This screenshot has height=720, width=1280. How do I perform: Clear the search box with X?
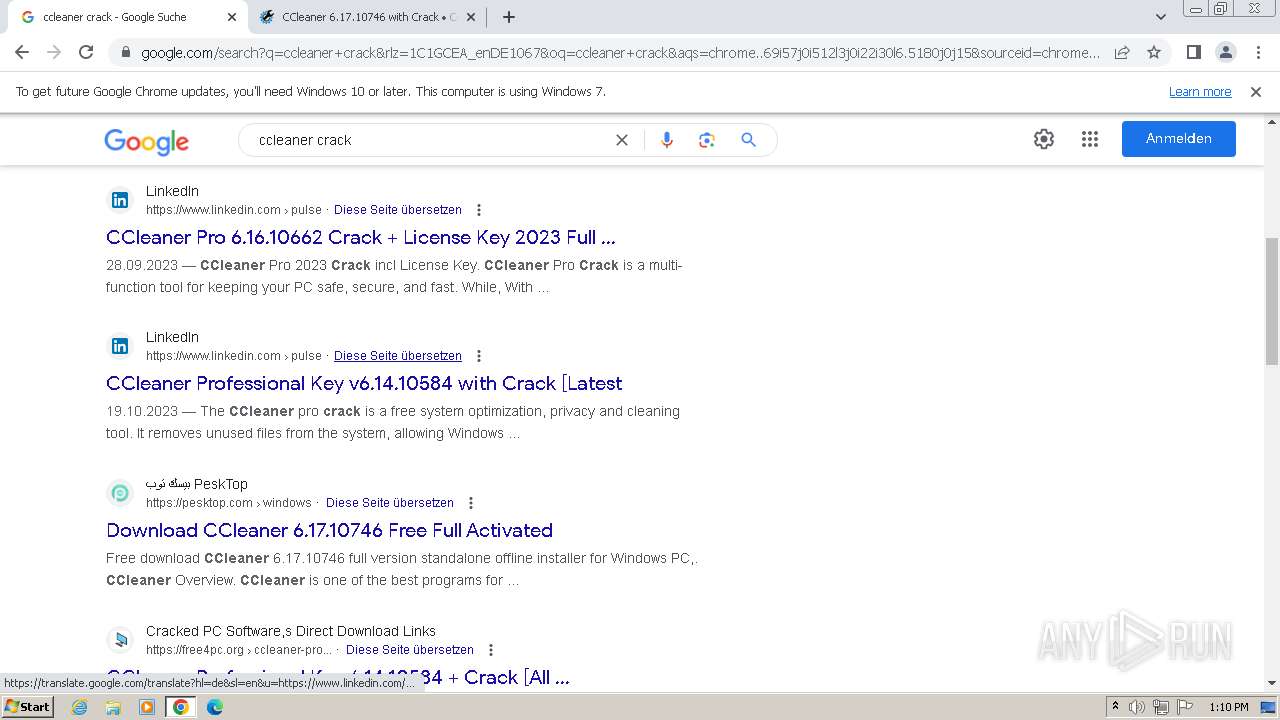coord(622,140)
